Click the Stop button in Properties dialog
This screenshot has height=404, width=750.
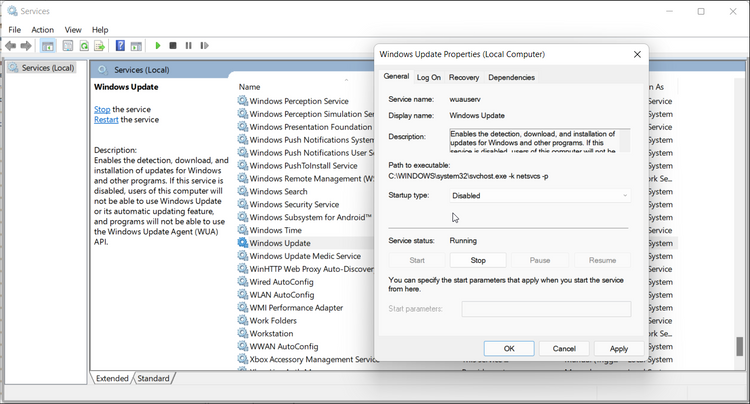point(478,260)
